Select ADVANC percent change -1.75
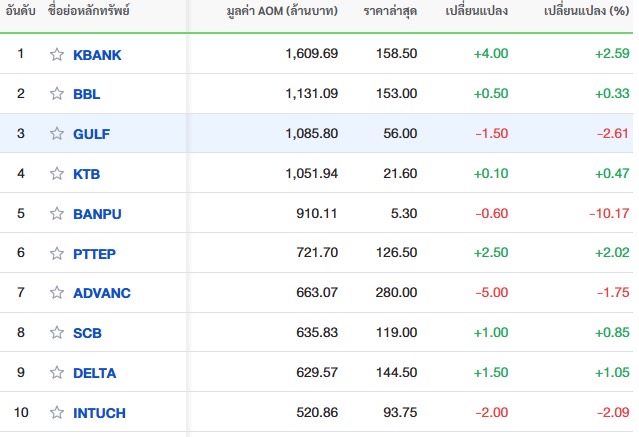 point(613,292)
